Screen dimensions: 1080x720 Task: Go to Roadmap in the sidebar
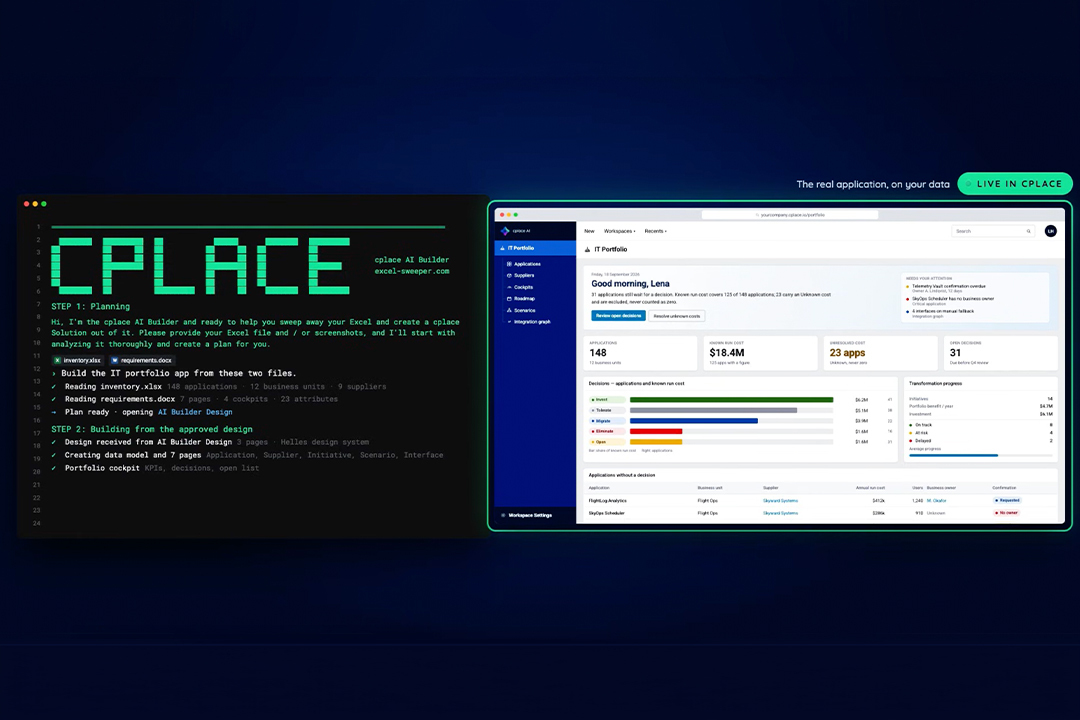525,299
